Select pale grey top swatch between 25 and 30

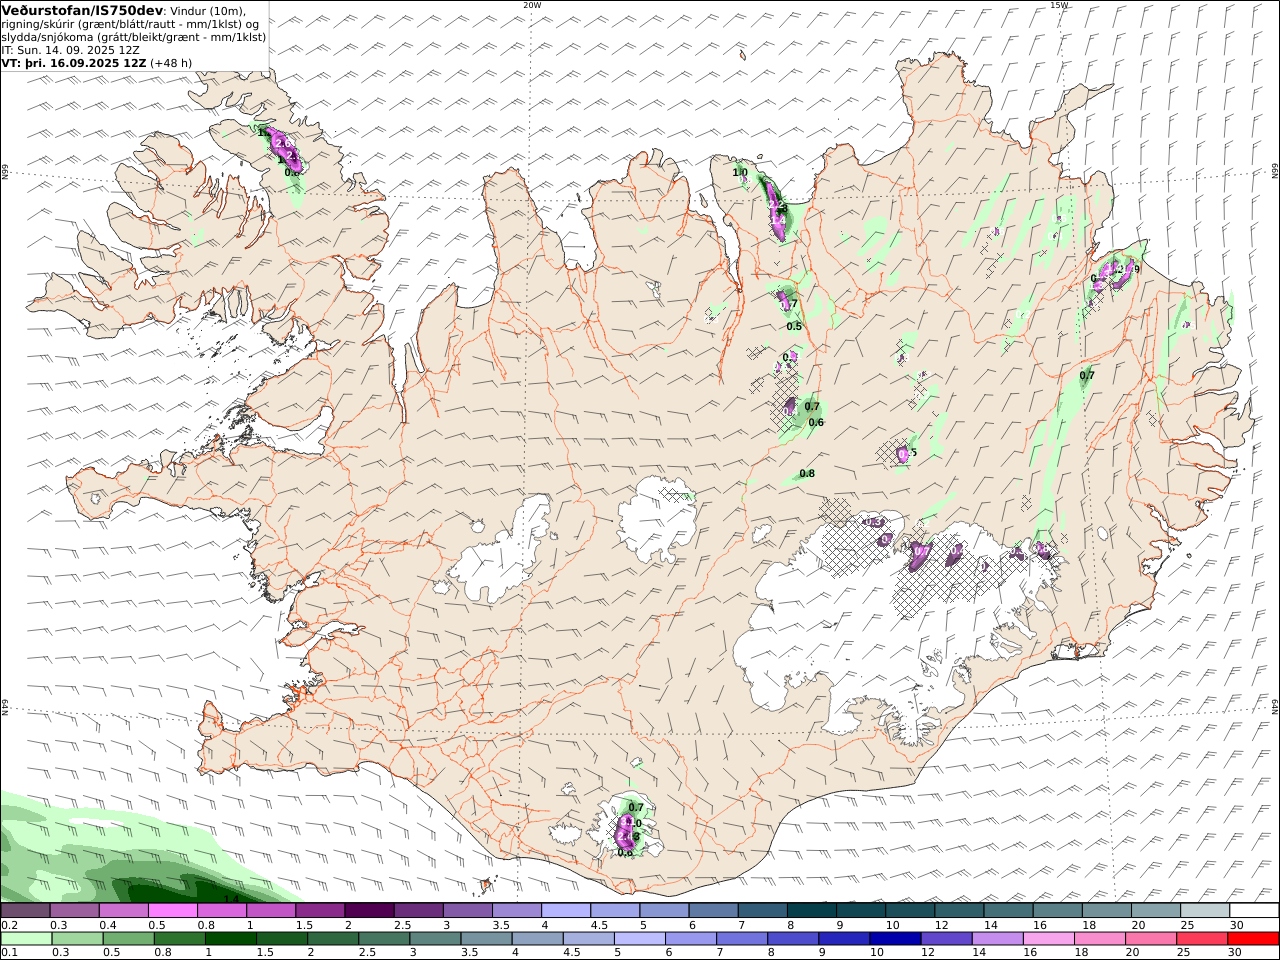click(x=1204, y=911)
